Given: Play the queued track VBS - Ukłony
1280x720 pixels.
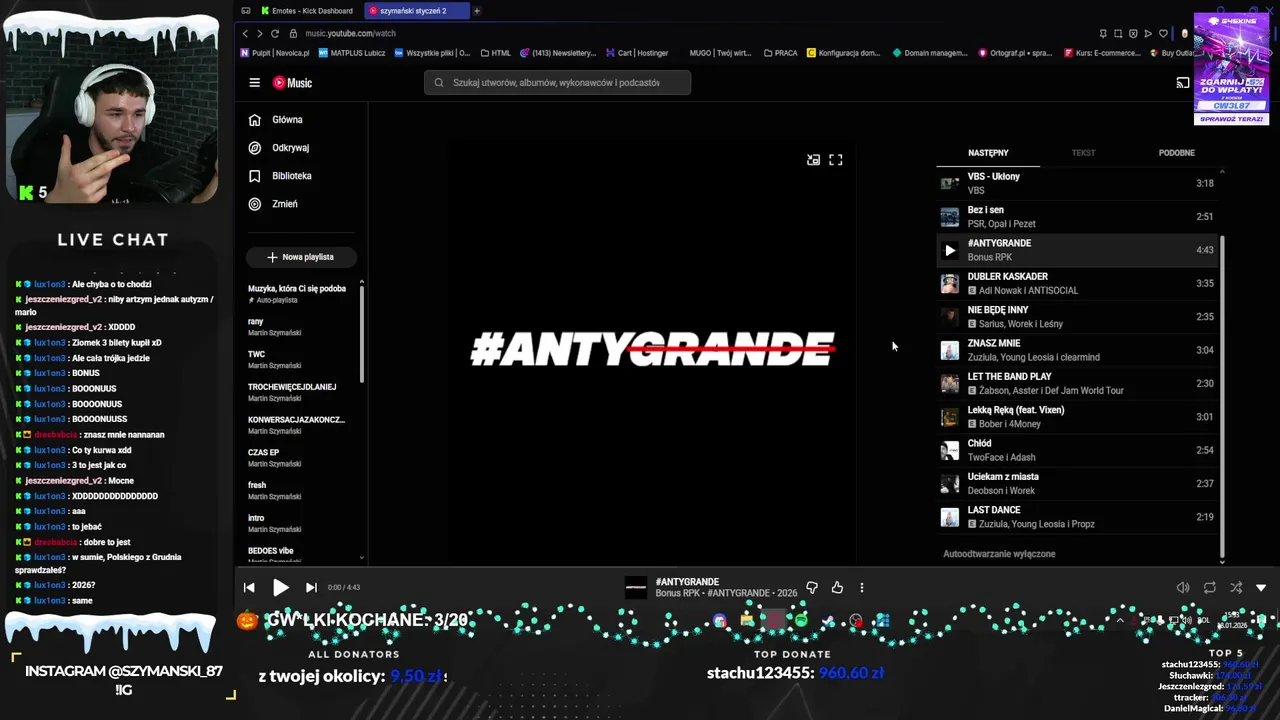Looking at the screenshot, I should (x=1077, y=183).
